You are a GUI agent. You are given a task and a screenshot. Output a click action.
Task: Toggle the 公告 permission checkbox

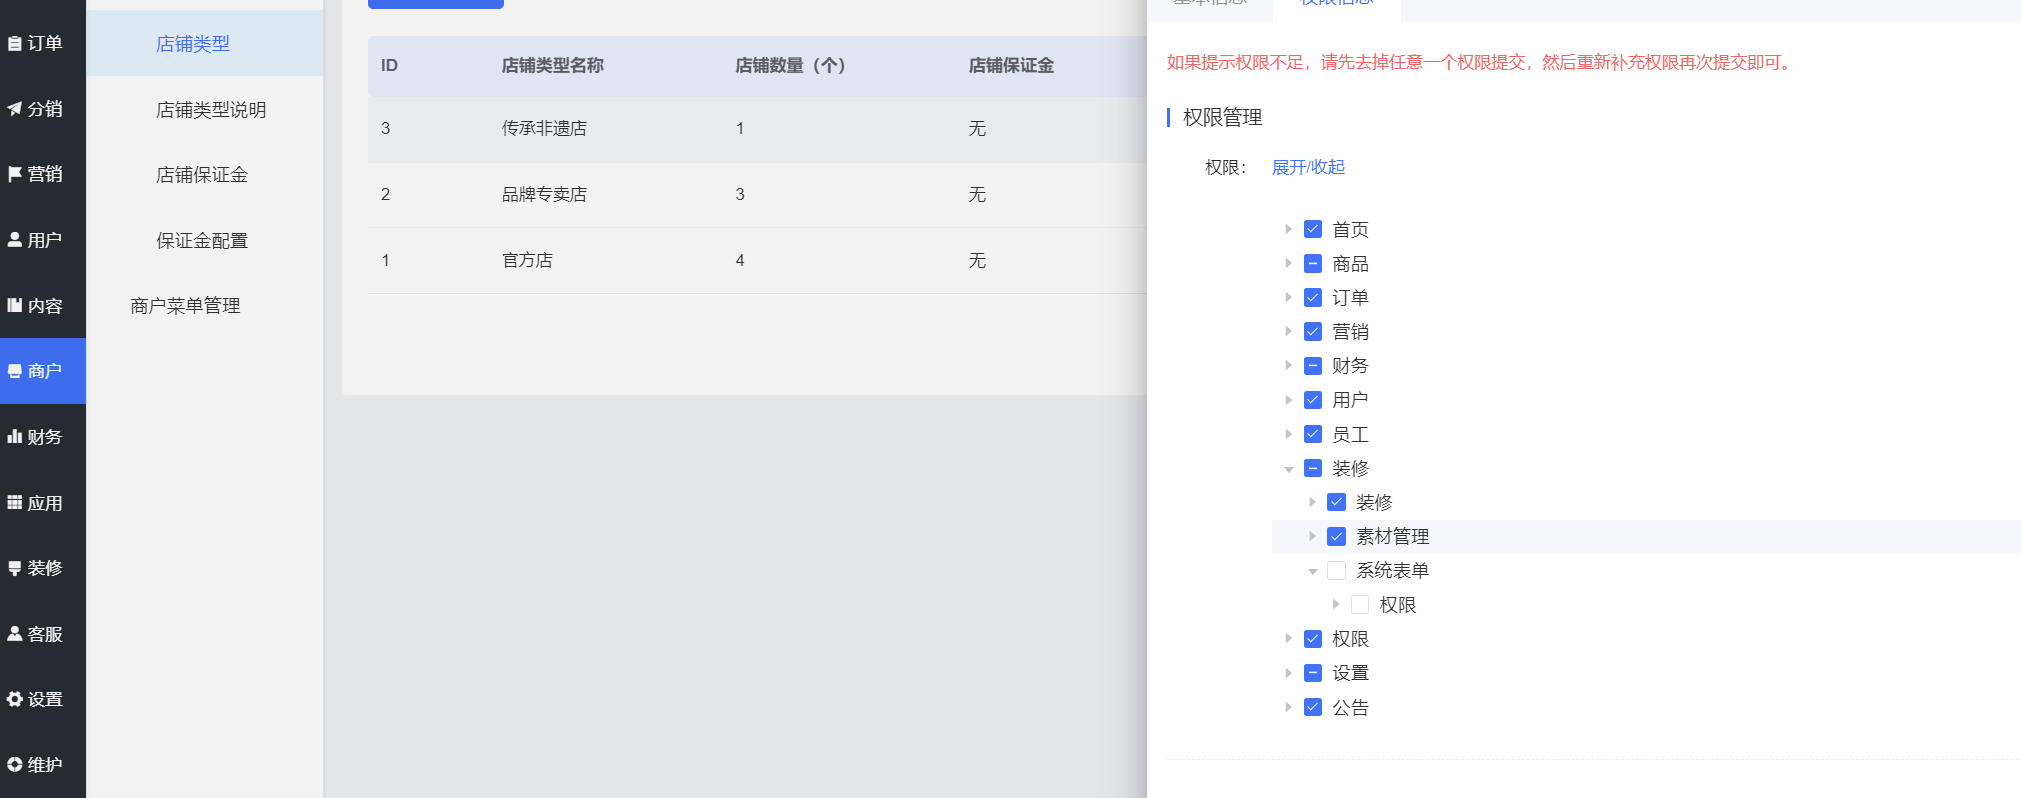click(x=1313, y=708)
